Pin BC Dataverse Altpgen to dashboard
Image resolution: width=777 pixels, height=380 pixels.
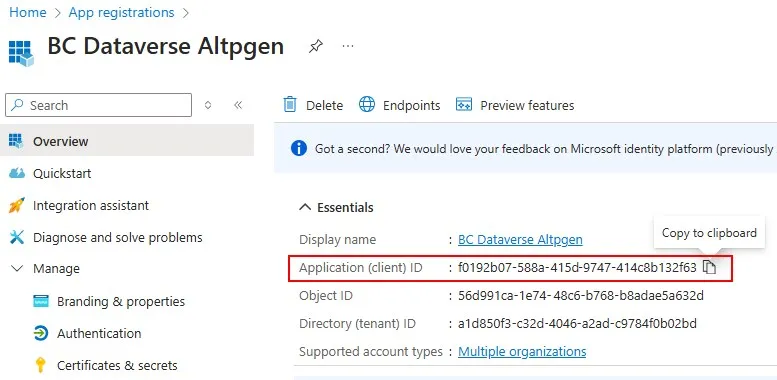(x=316, y=47)
